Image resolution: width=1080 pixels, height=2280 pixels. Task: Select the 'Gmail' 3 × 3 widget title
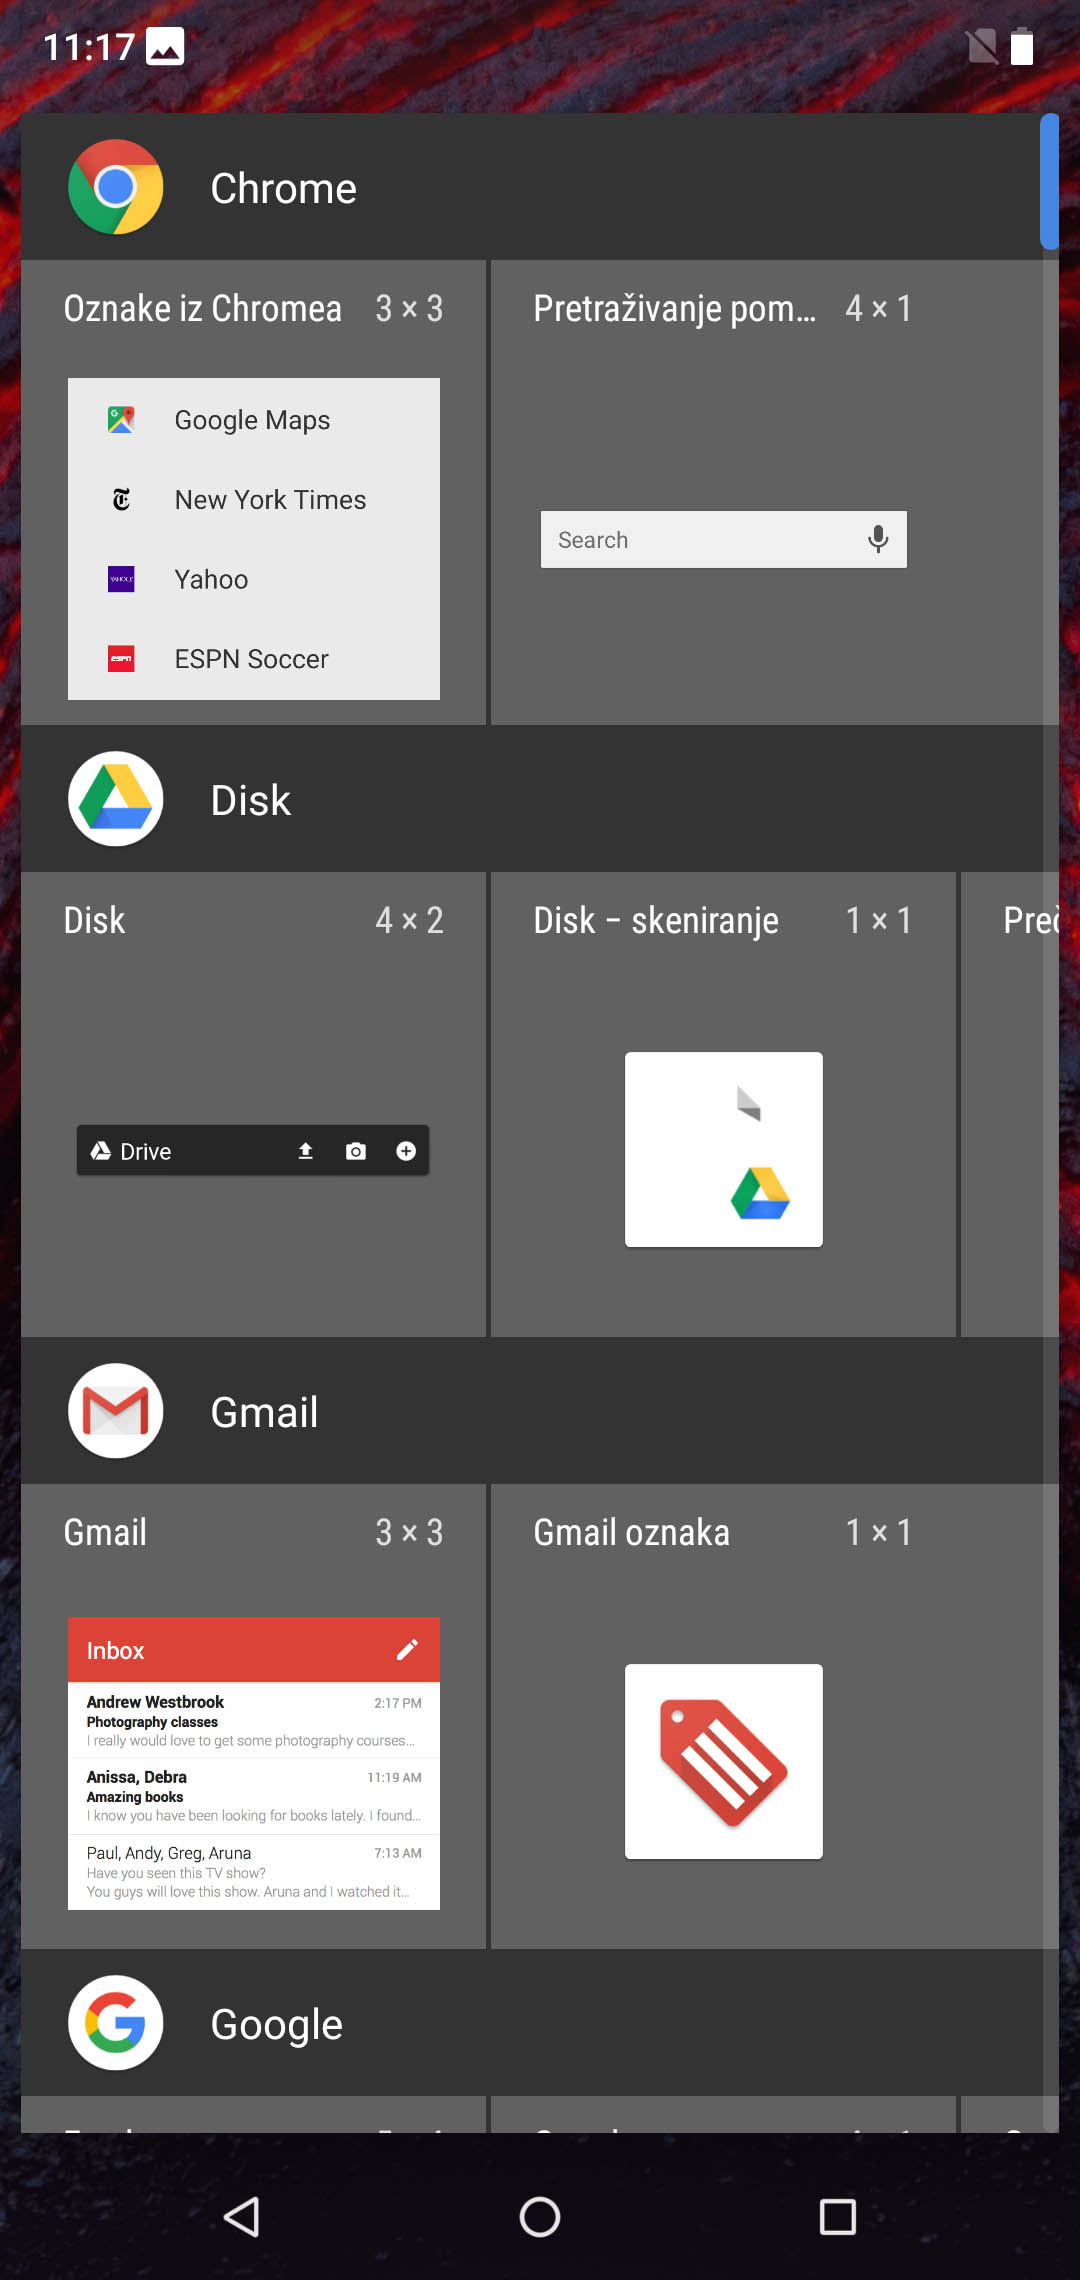coord(105,1532)
